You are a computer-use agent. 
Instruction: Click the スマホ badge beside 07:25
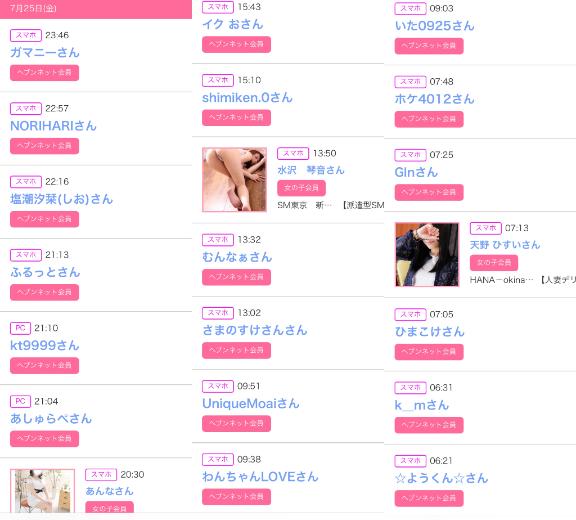tap(410, 155)
